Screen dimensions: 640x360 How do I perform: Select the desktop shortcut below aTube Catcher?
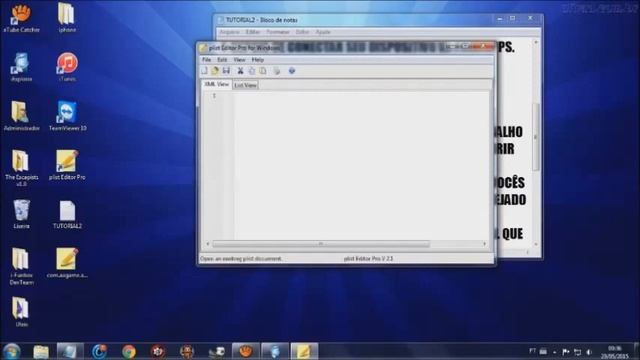21,67
